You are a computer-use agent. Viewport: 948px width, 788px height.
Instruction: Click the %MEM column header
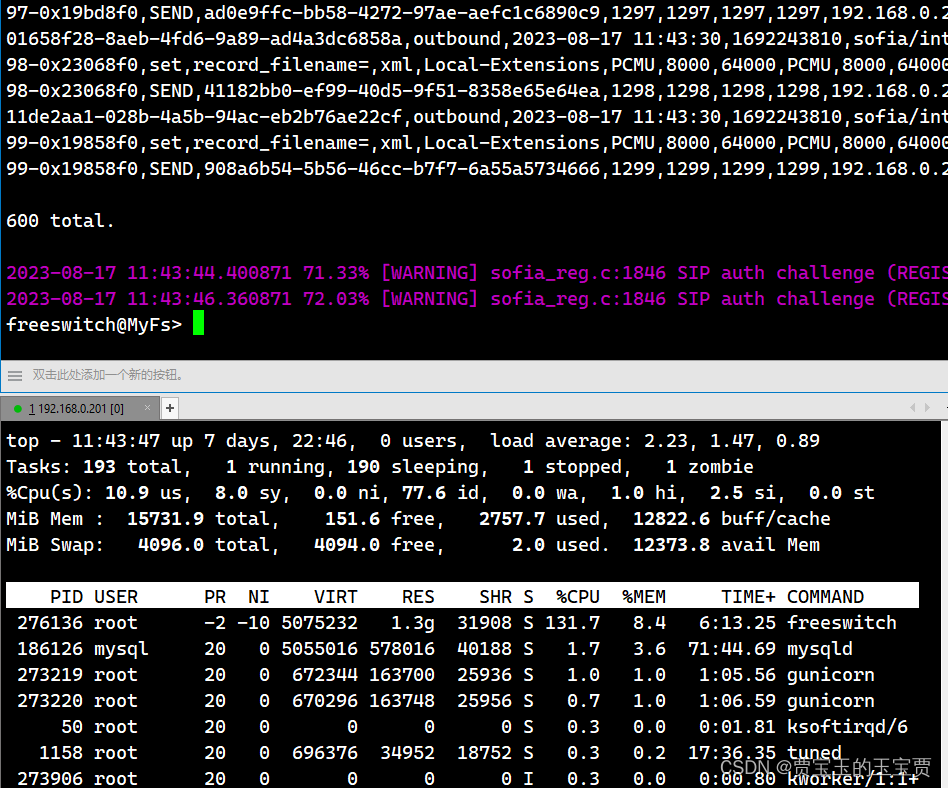coord(644,597)
